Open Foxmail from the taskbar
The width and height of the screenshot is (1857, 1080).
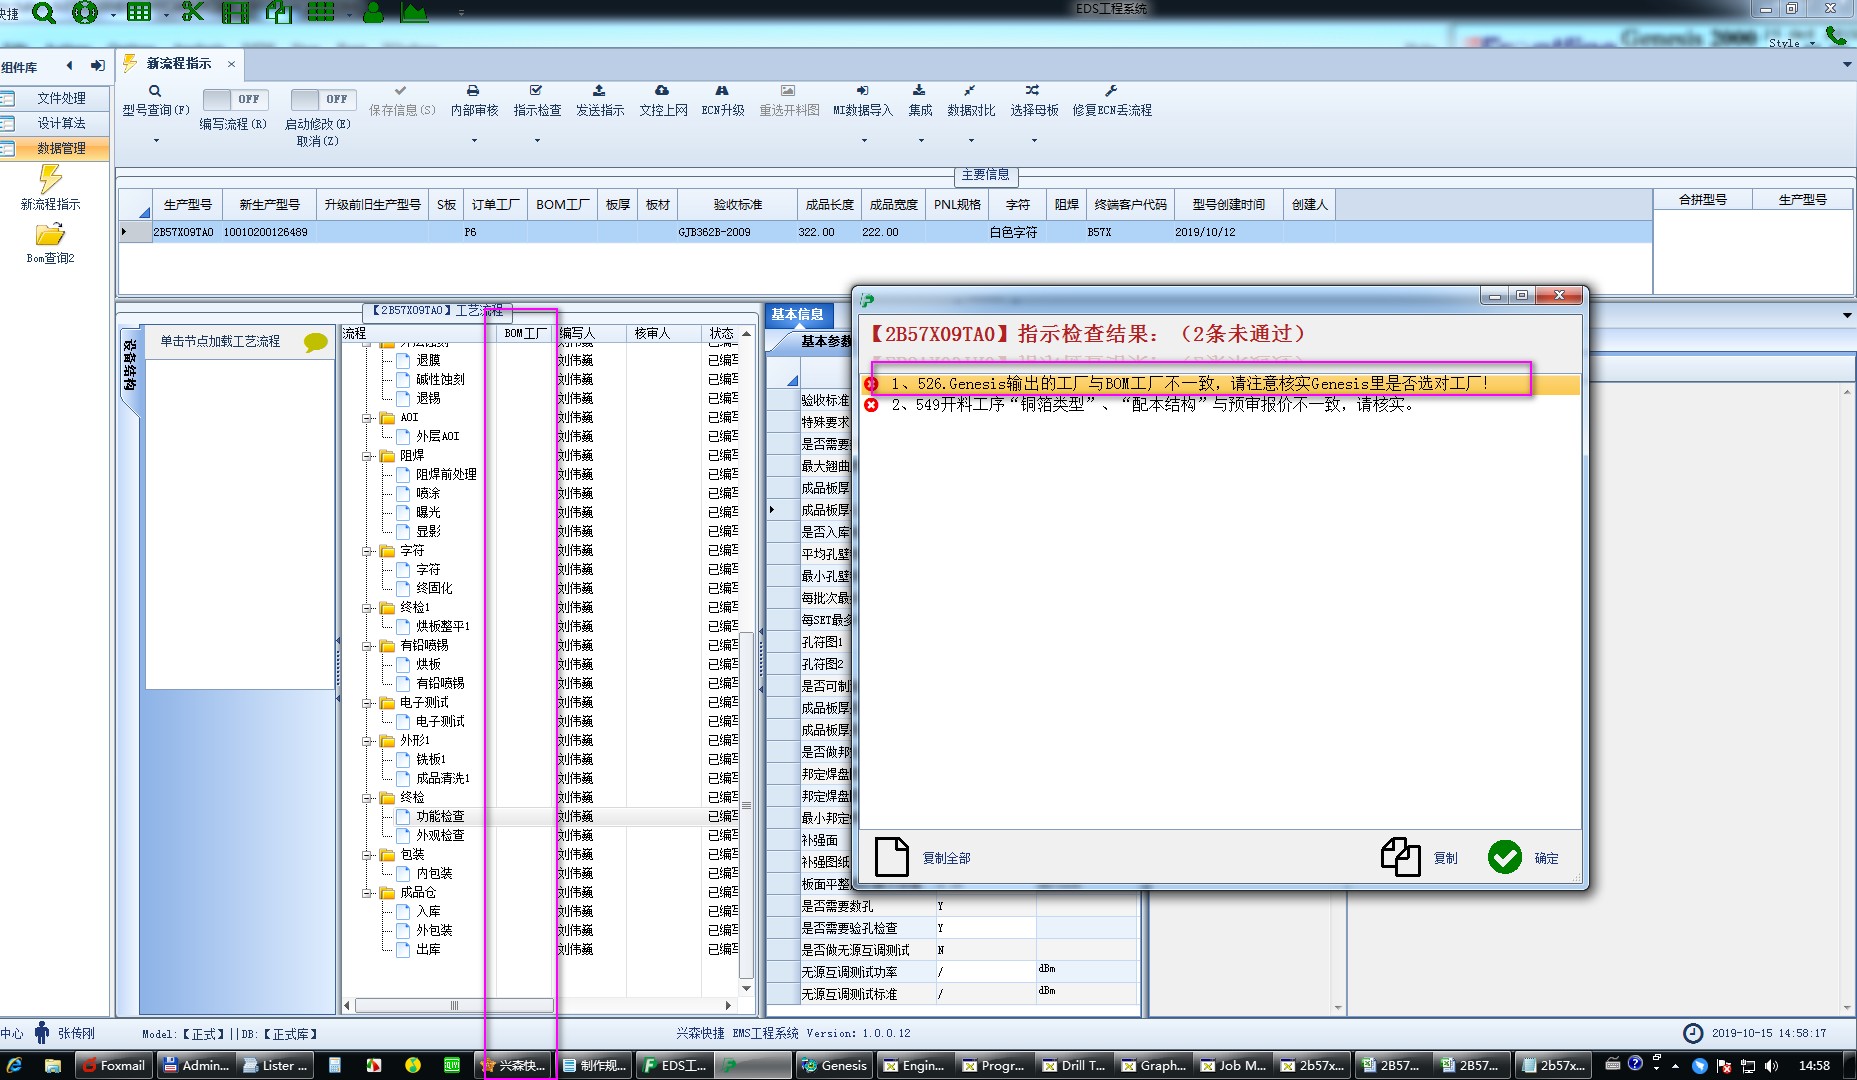pos(113,1066)
